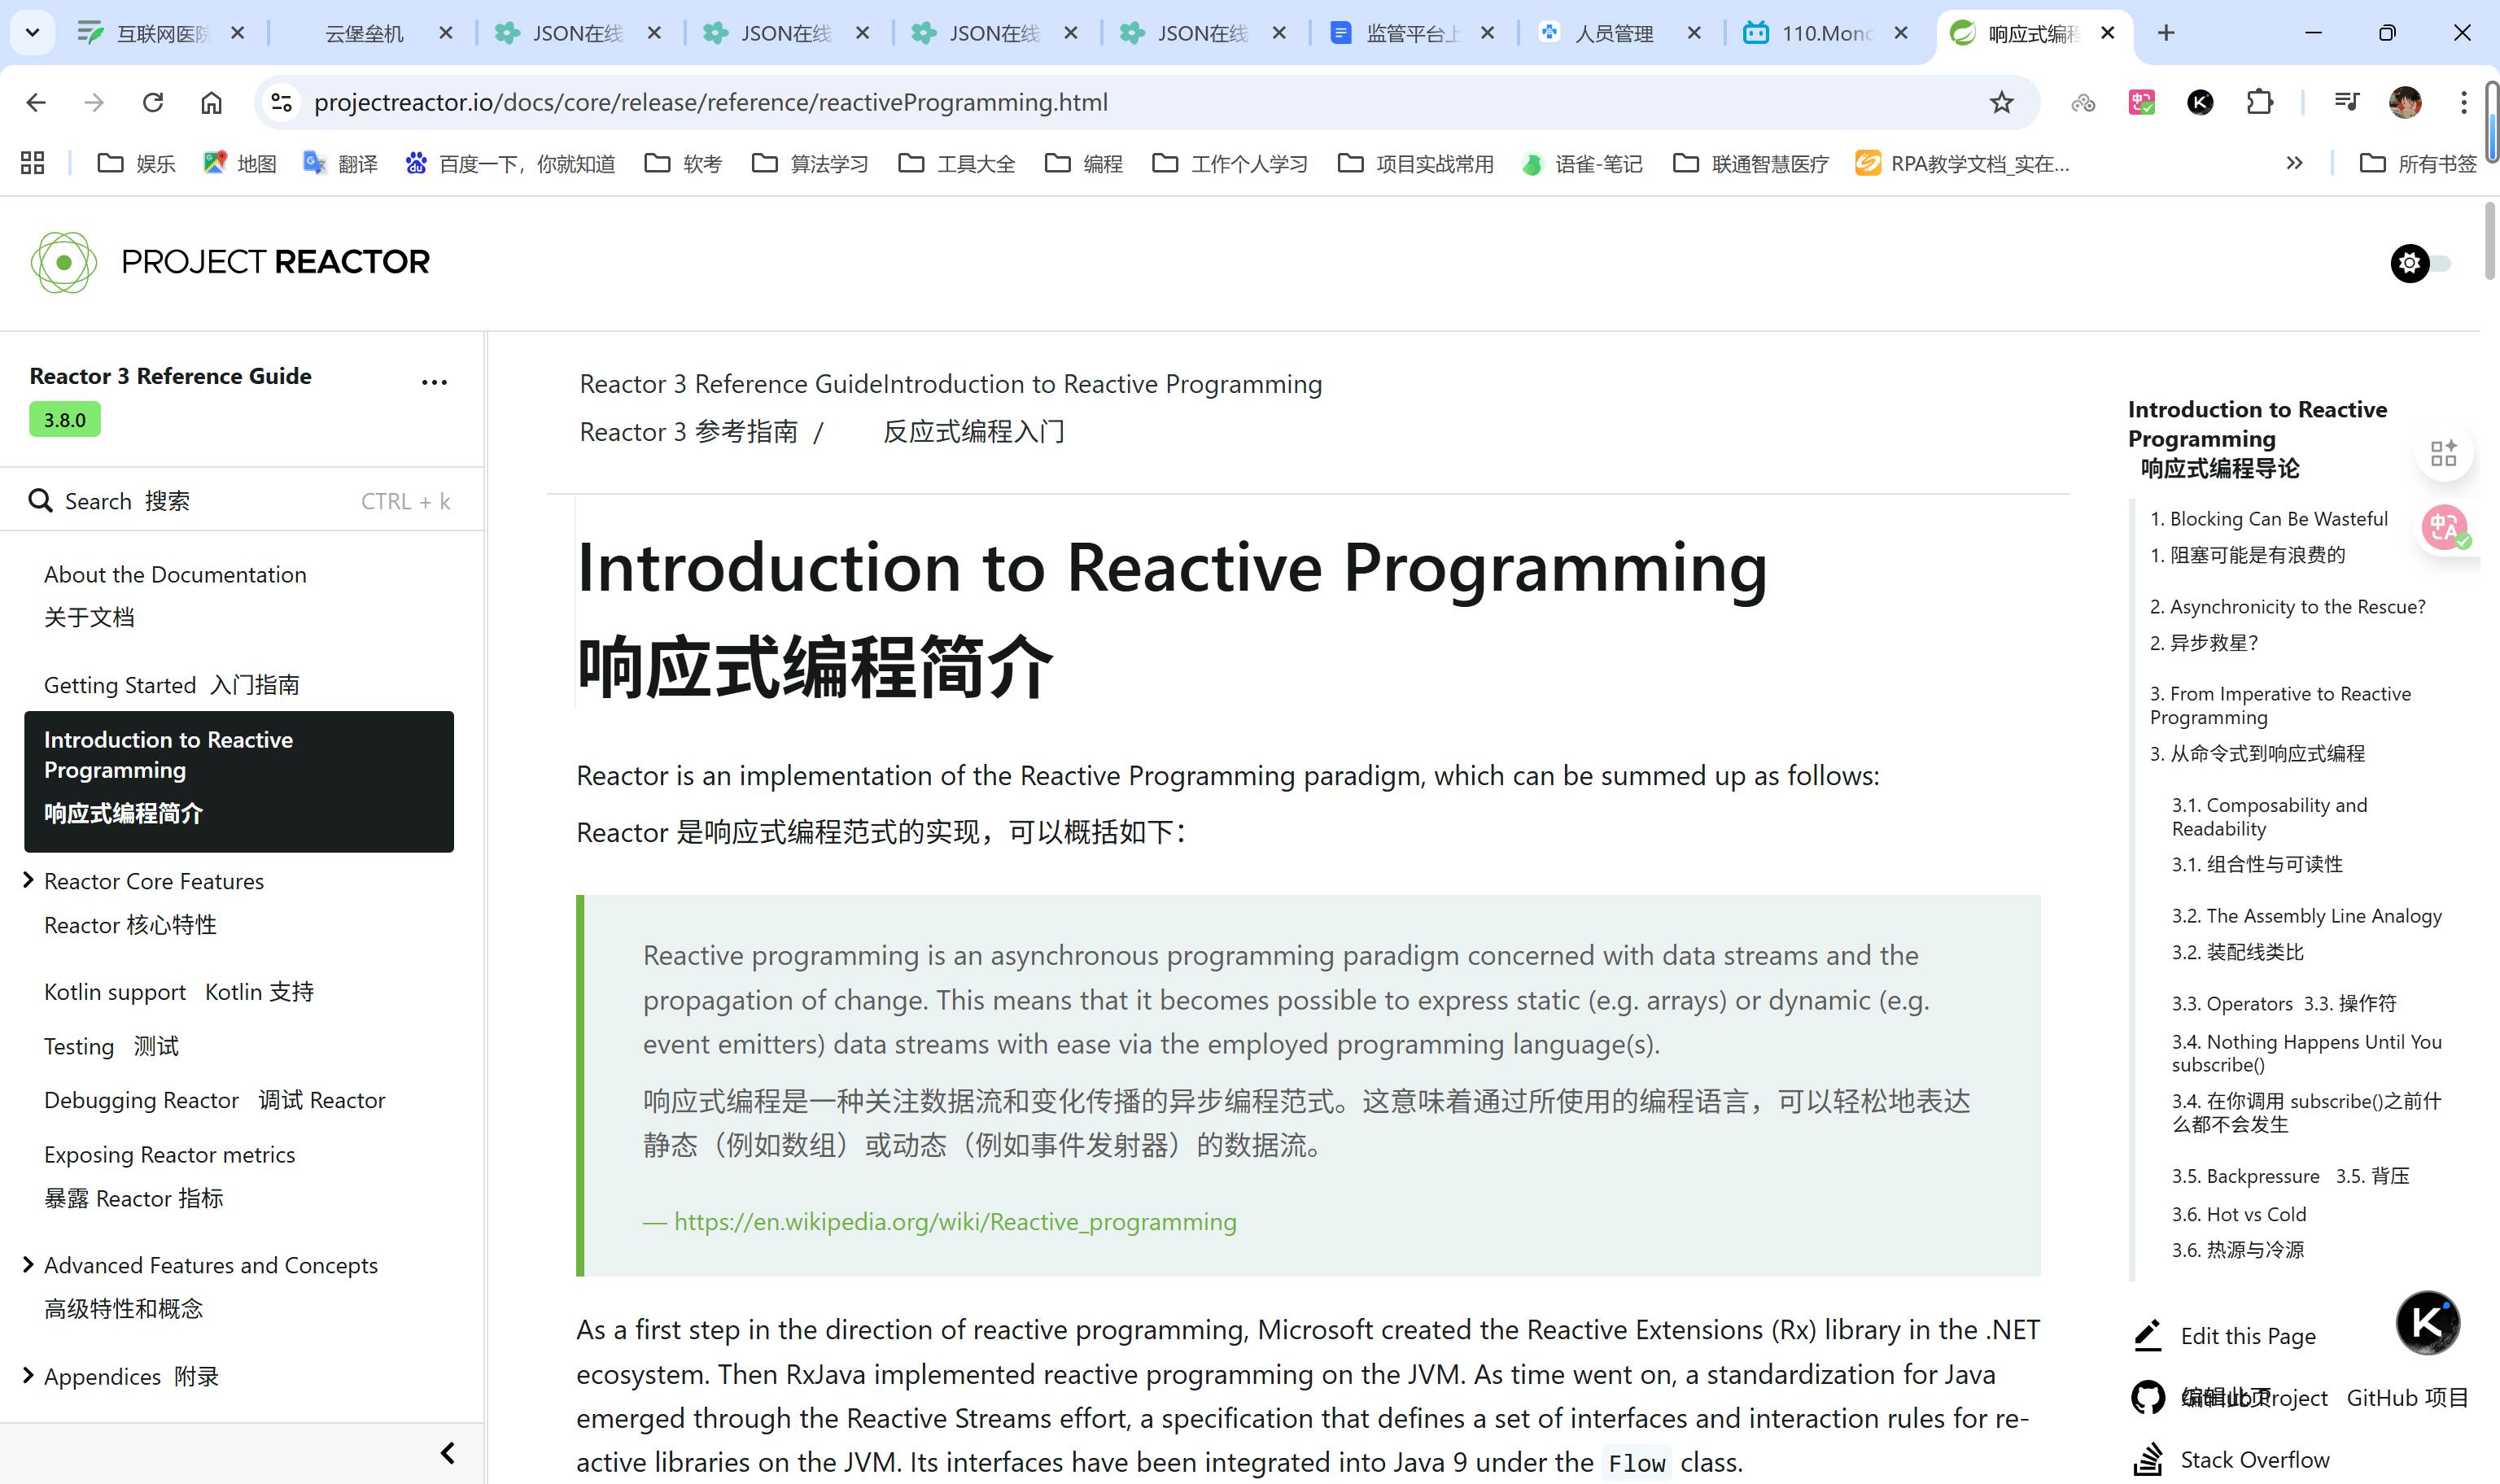Open the Wikipedia Reactive_programming link
2500x1484 pixels.
pos(954,1221)
